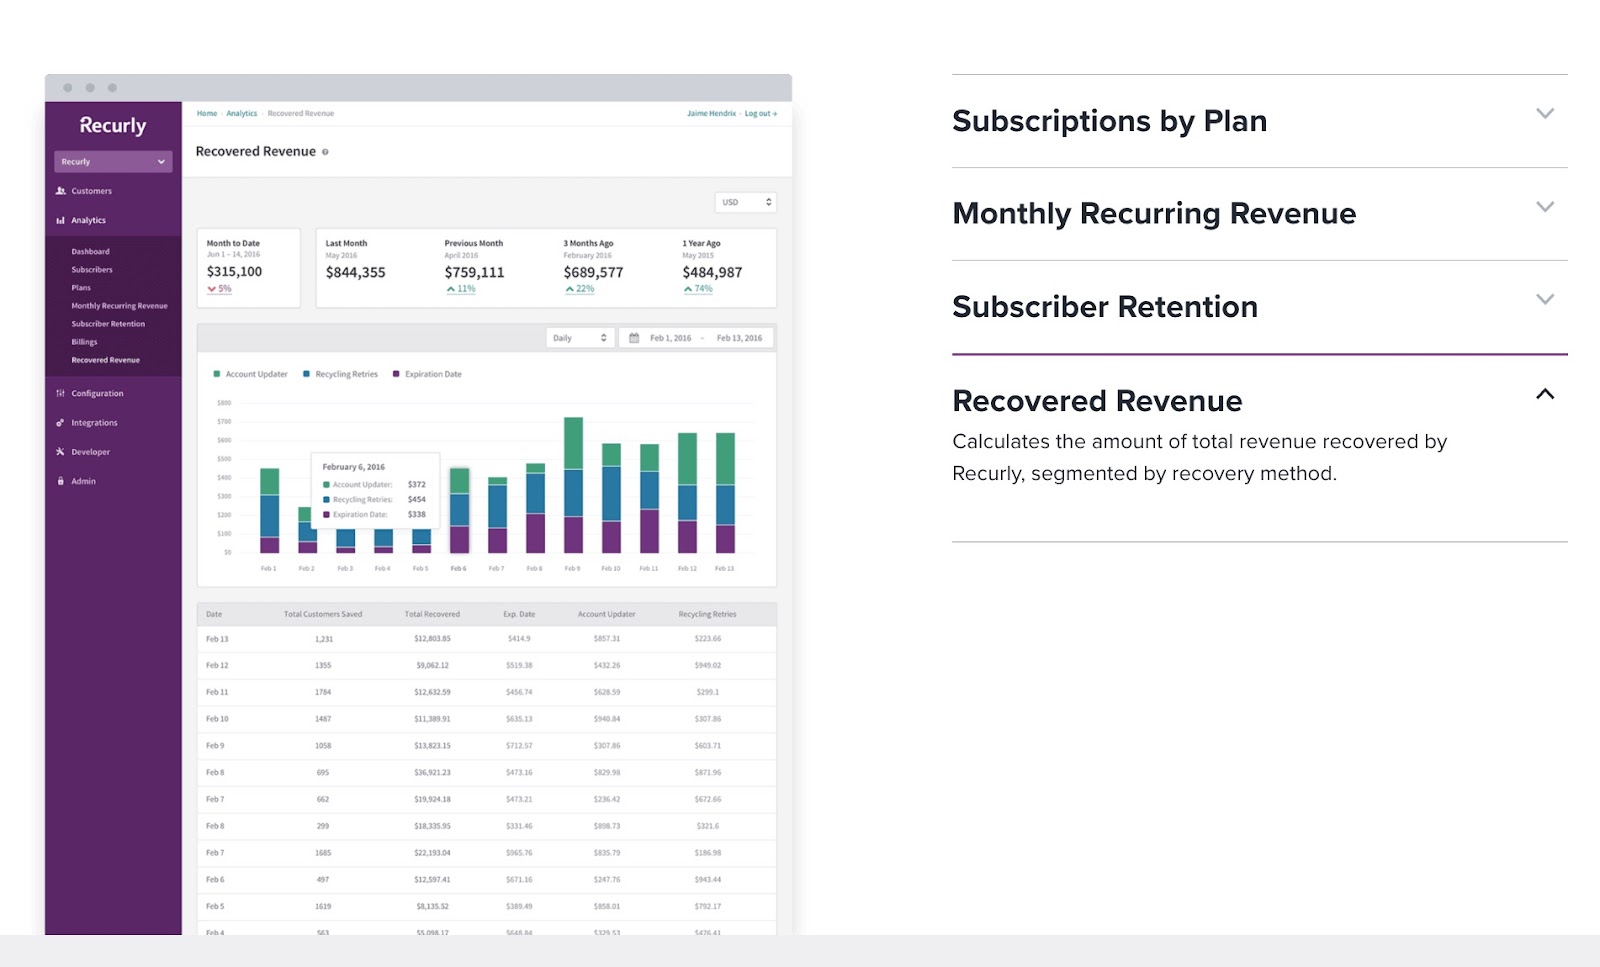Click the Configuration sliders icon

[x=61, y=394]
